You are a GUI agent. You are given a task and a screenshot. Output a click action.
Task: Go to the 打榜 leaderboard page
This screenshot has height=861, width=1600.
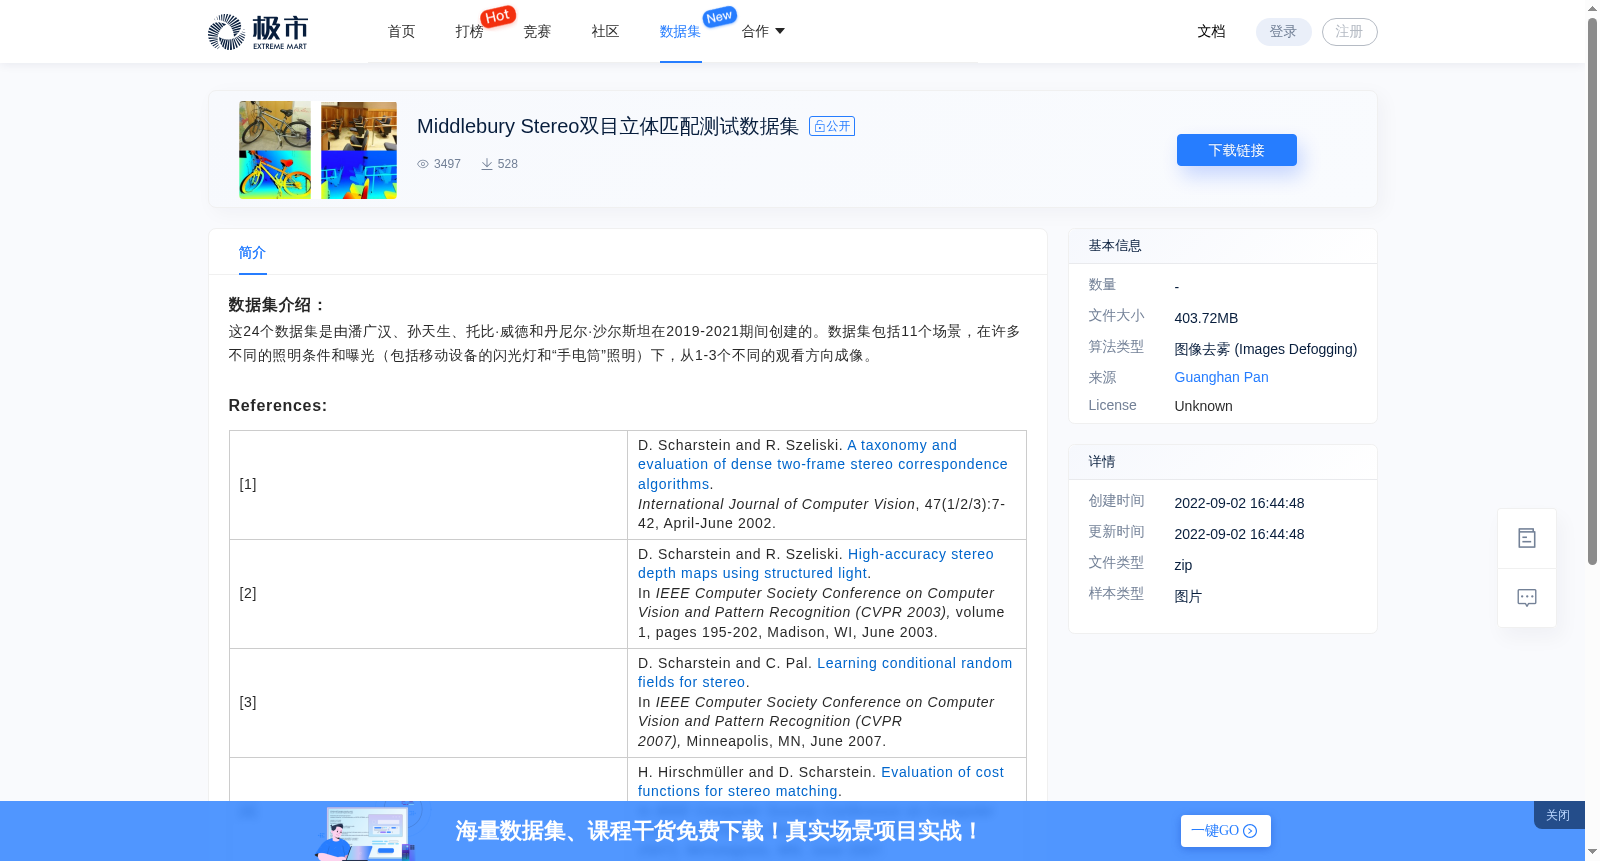pyautogui.click(x=470, y=32)
